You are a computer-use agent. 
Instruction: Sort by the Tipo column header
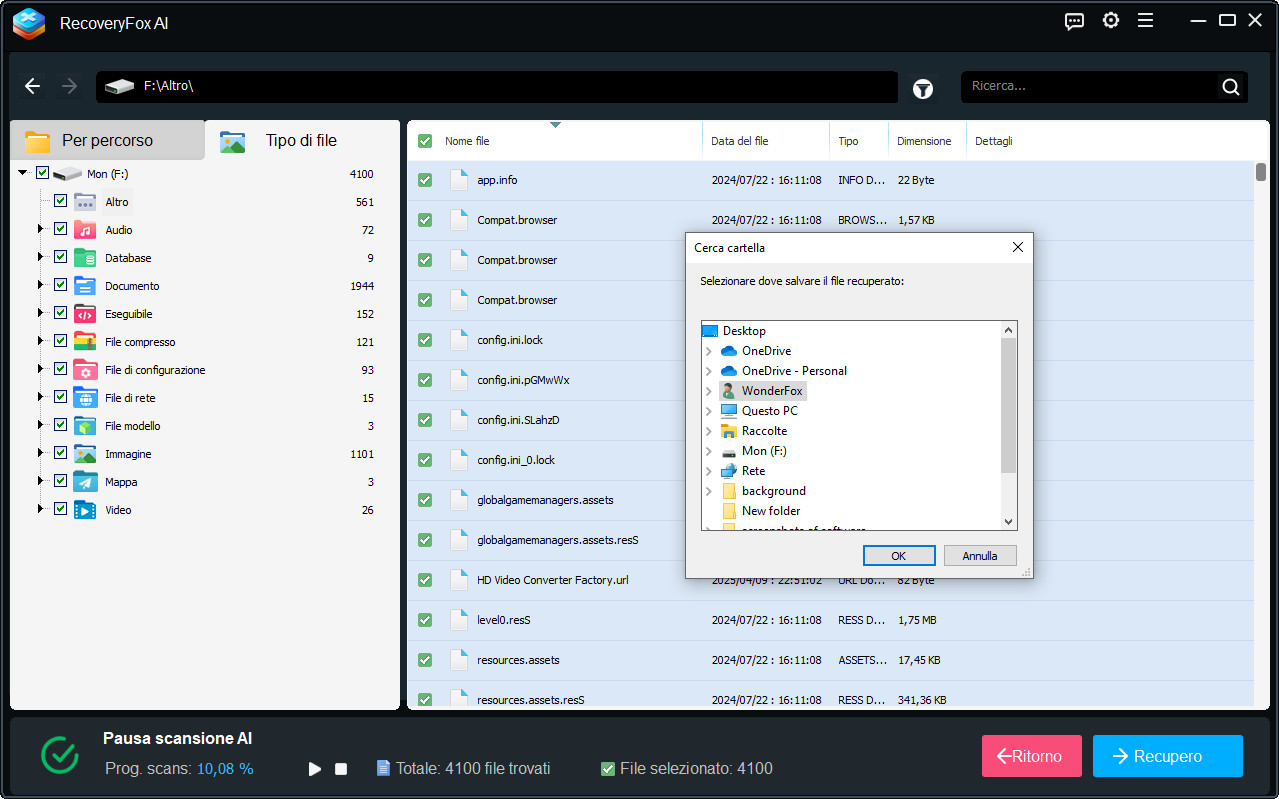click(848, 141)
